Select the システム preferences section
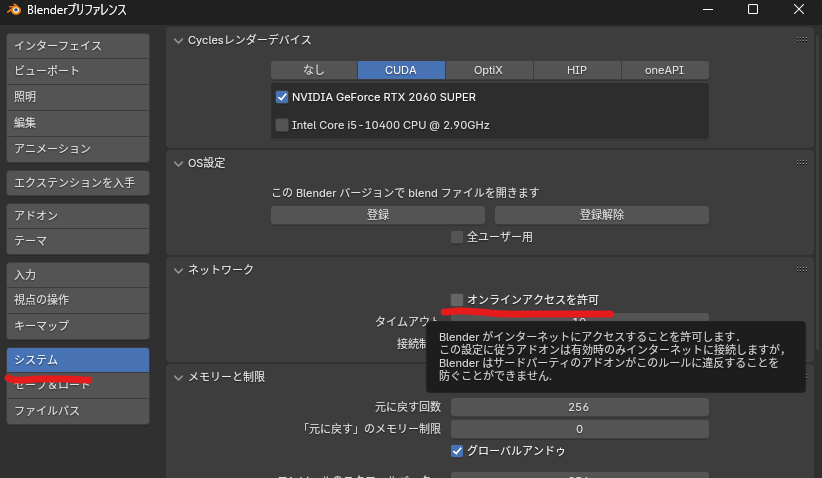 [78, 360]
